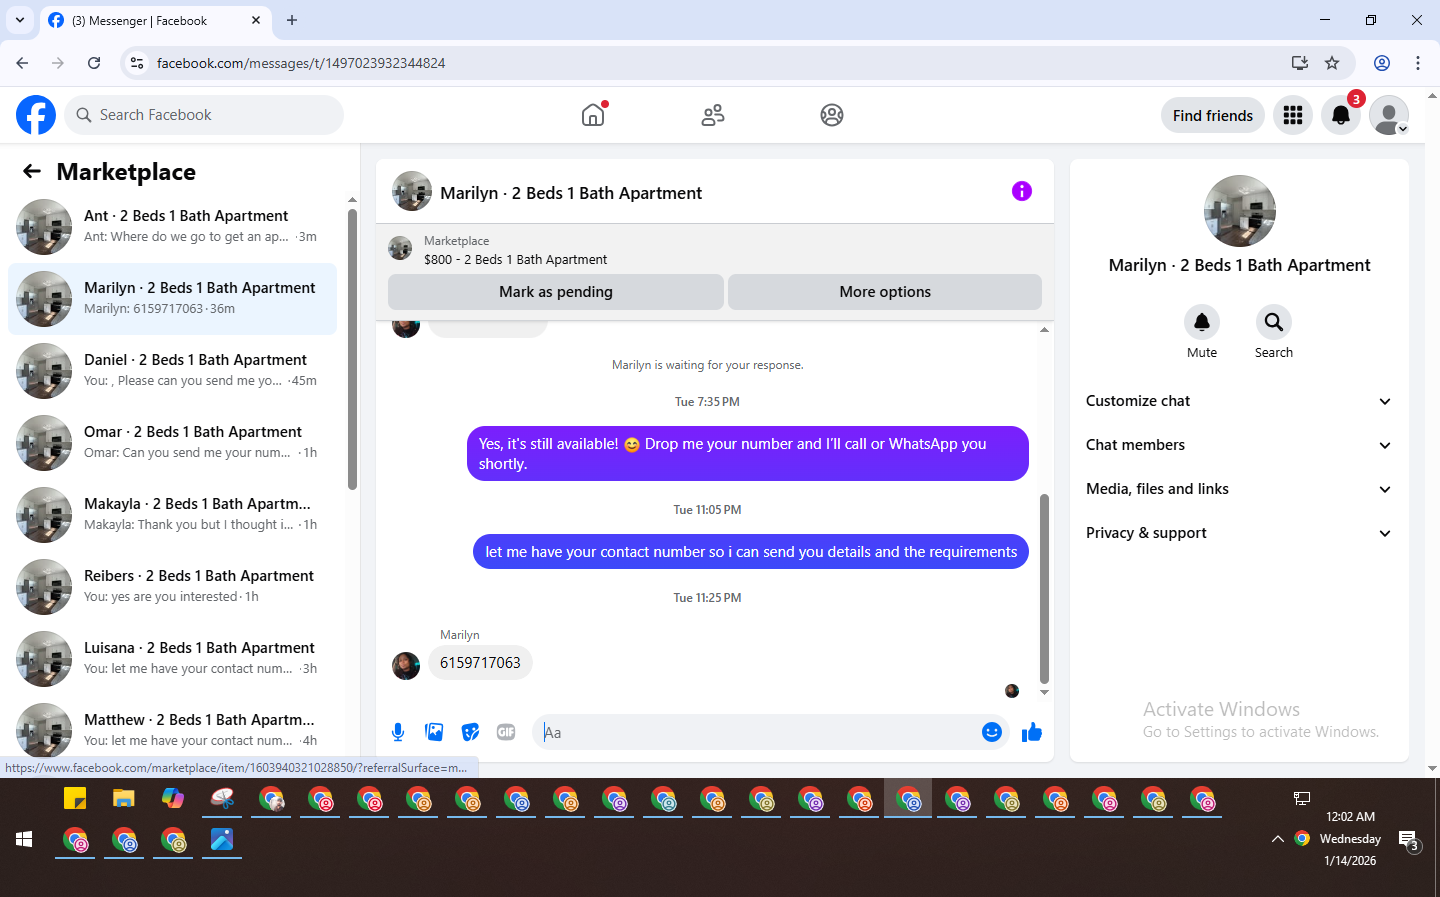Click Mark as pending button
This screenshot has height=897, width=1440.
(556, 292)
